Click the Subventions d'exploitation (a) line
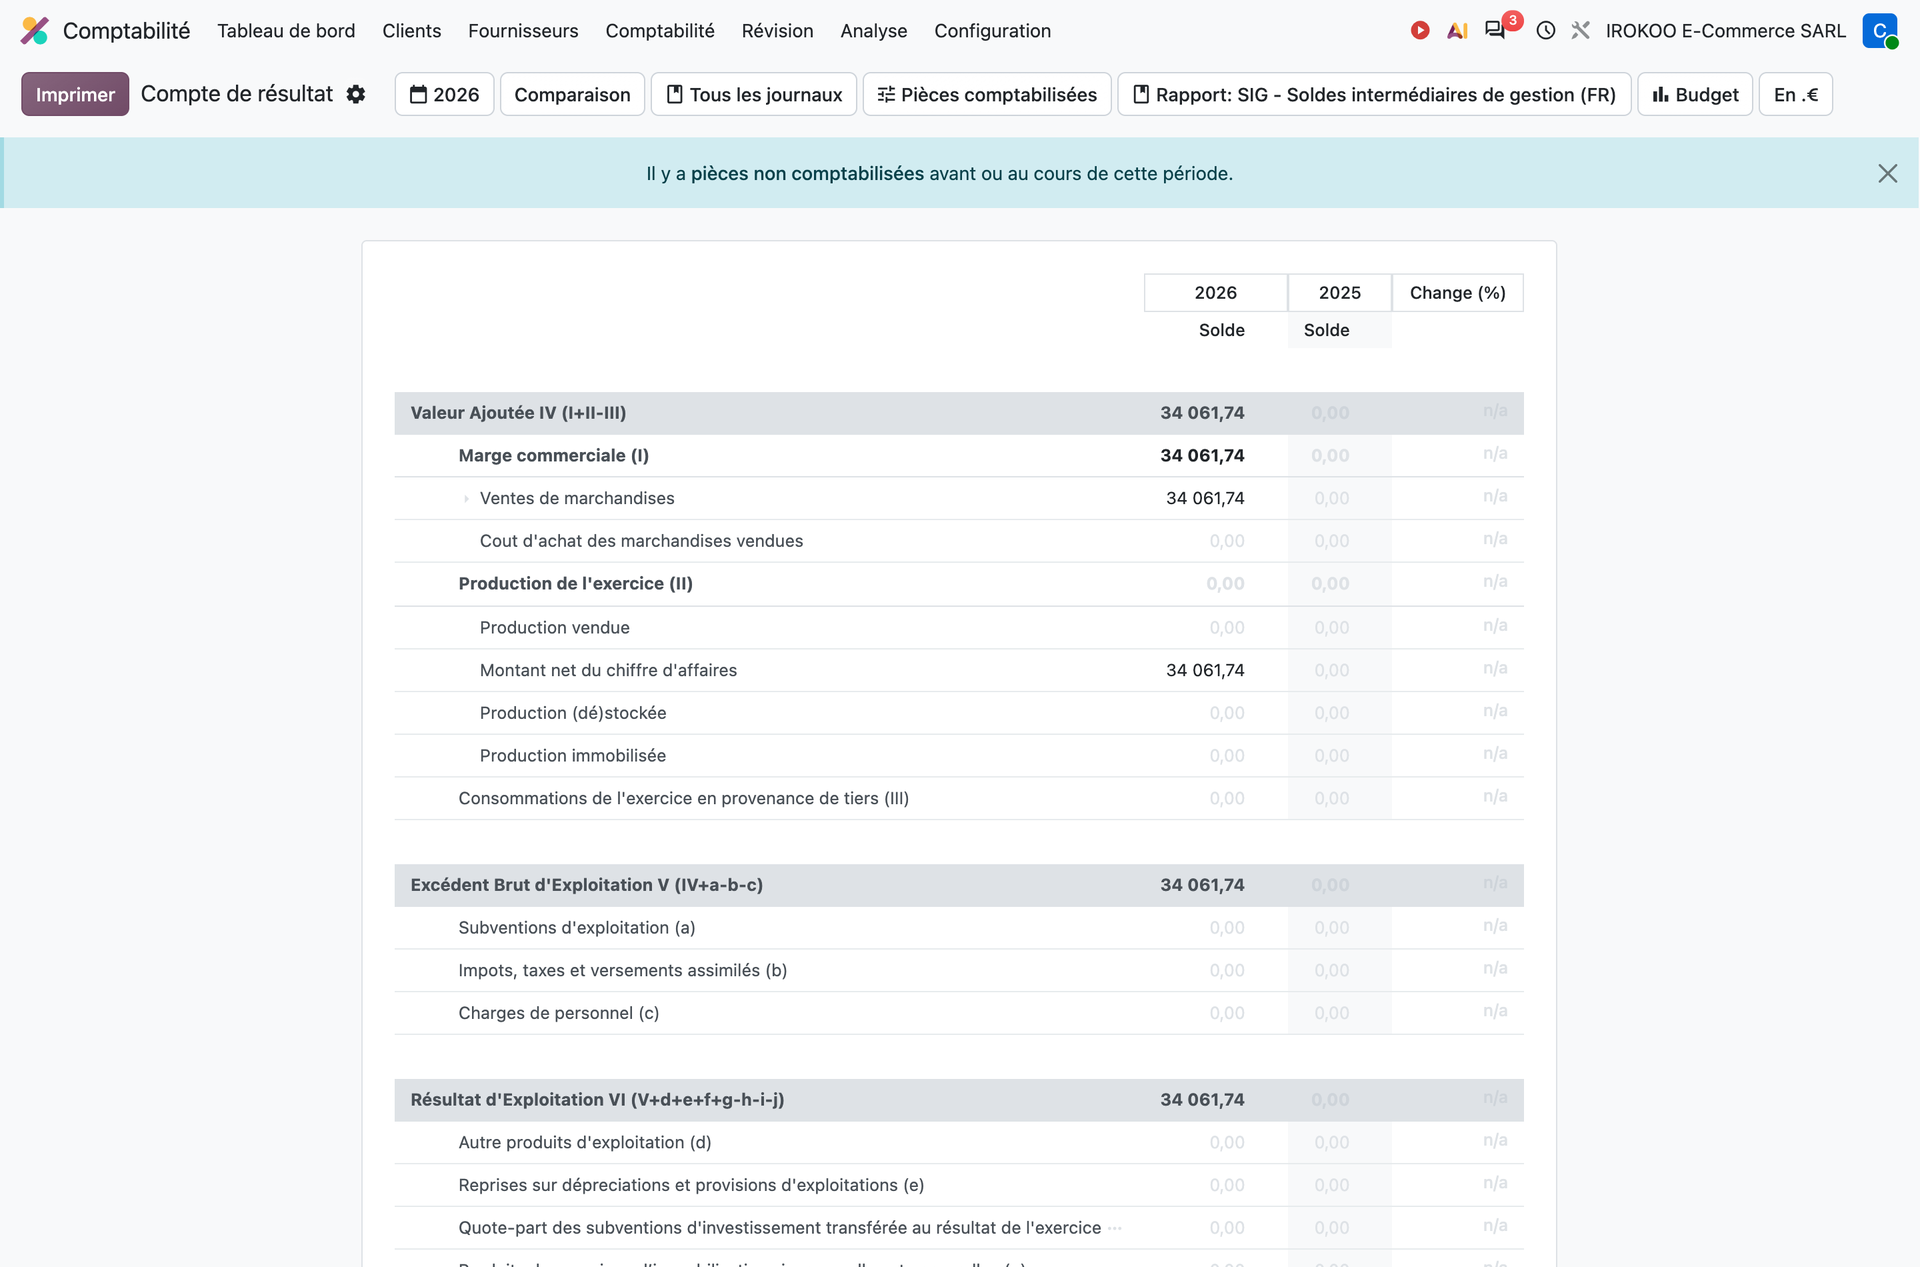 [x=959, y=928]
